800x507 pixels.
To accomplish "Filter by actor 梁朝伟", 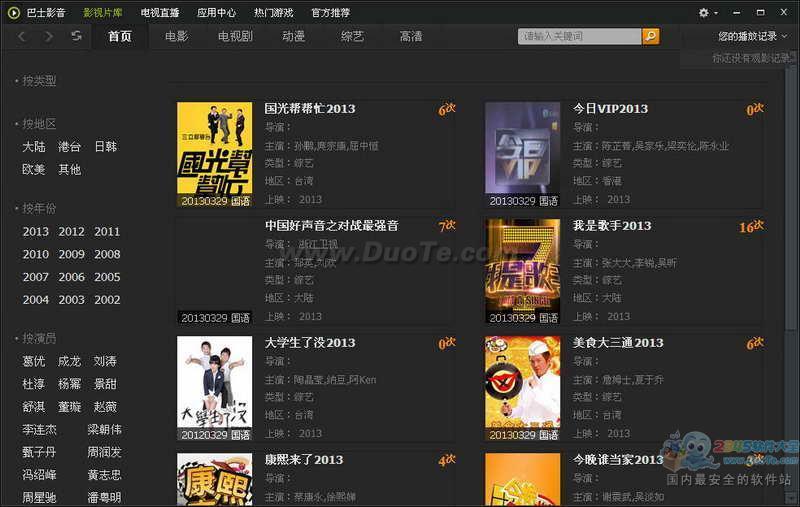I will pyautogui.click(x=104, y=429).
